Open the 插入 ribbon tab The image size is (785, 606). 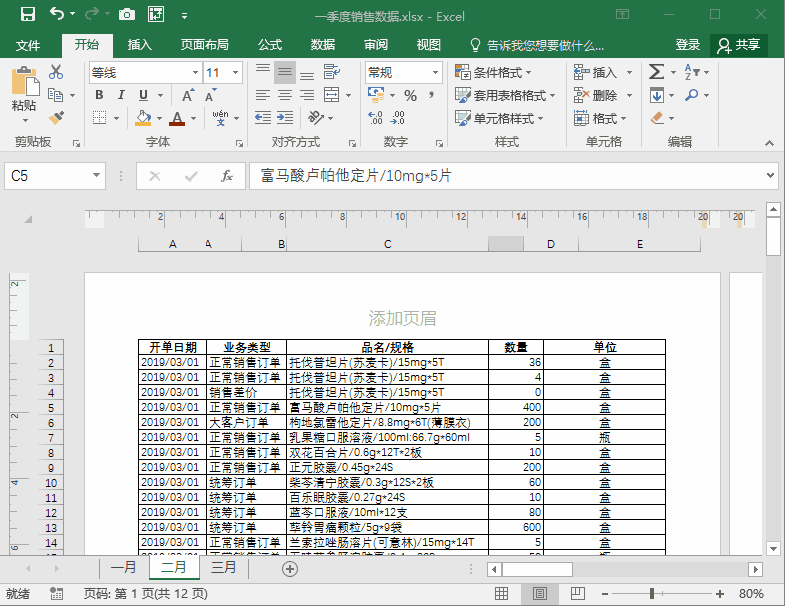pos(140,45)
